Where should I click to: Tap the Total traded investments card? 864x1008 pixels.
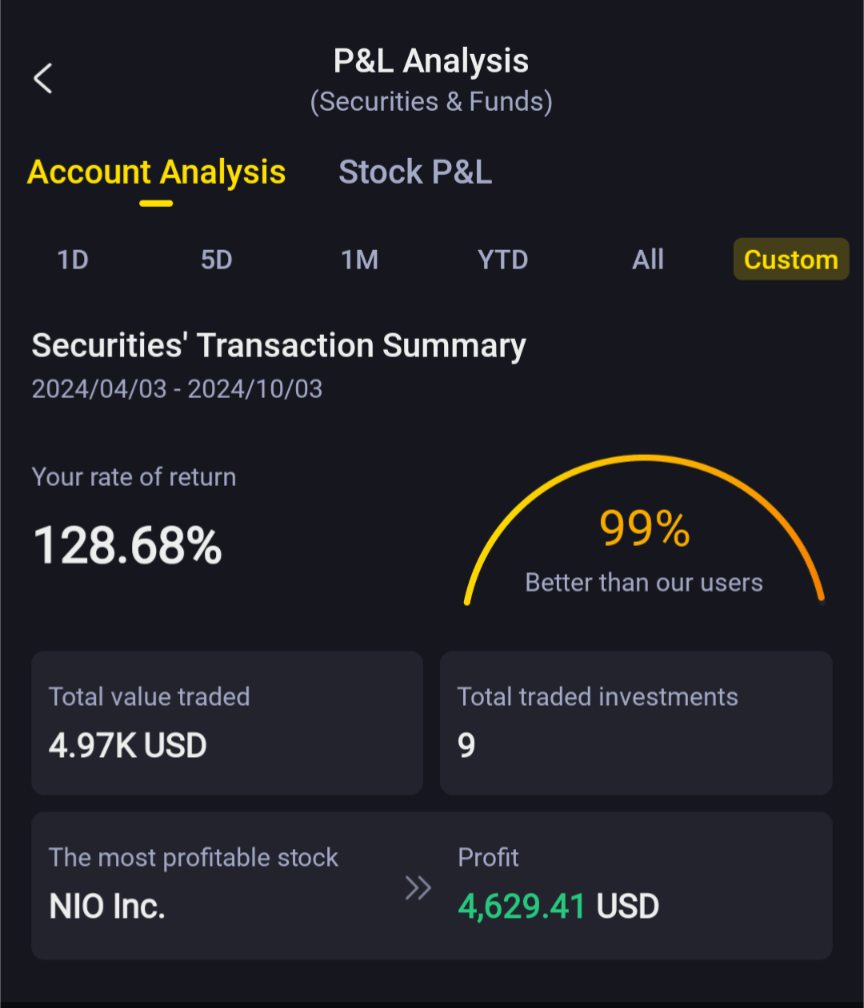636,723
